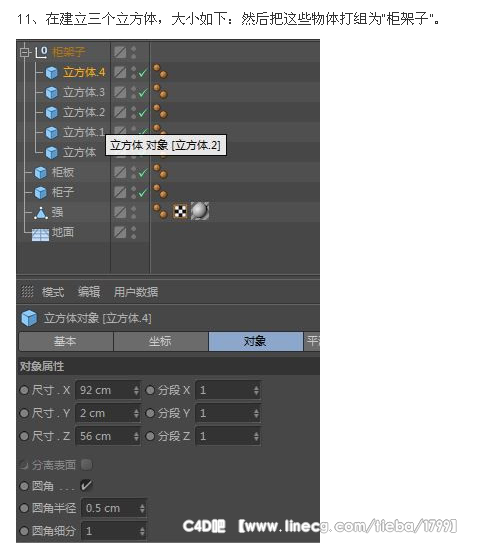Select the 立方体.2 cube icon

tap(52, 113)
